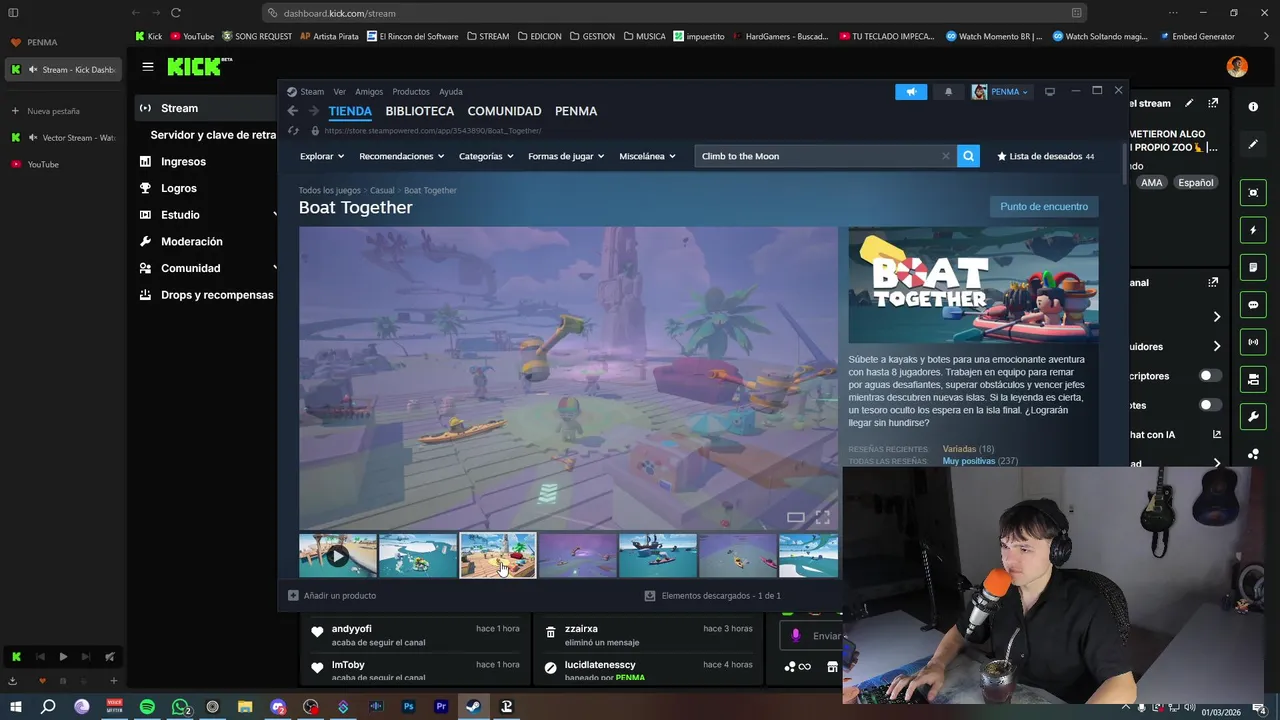Toggle the camera panel icon in Kick sidebar
The width and height of the screenshot is (1280, 720).
(1253, 379)
